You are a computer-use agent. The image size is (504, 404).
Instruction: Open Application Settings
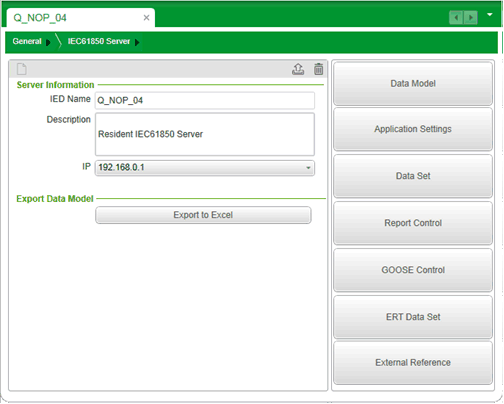413,129
